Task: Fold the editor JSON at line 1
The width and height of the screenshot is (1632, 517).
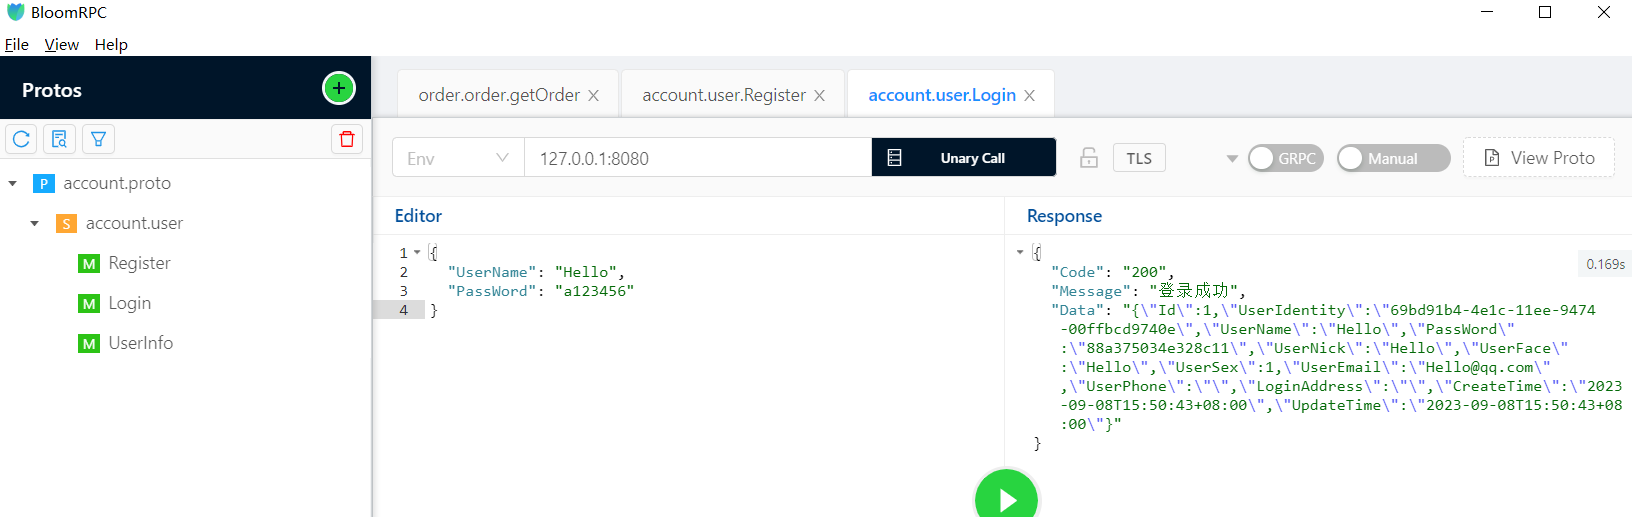Action: [417, 253]
